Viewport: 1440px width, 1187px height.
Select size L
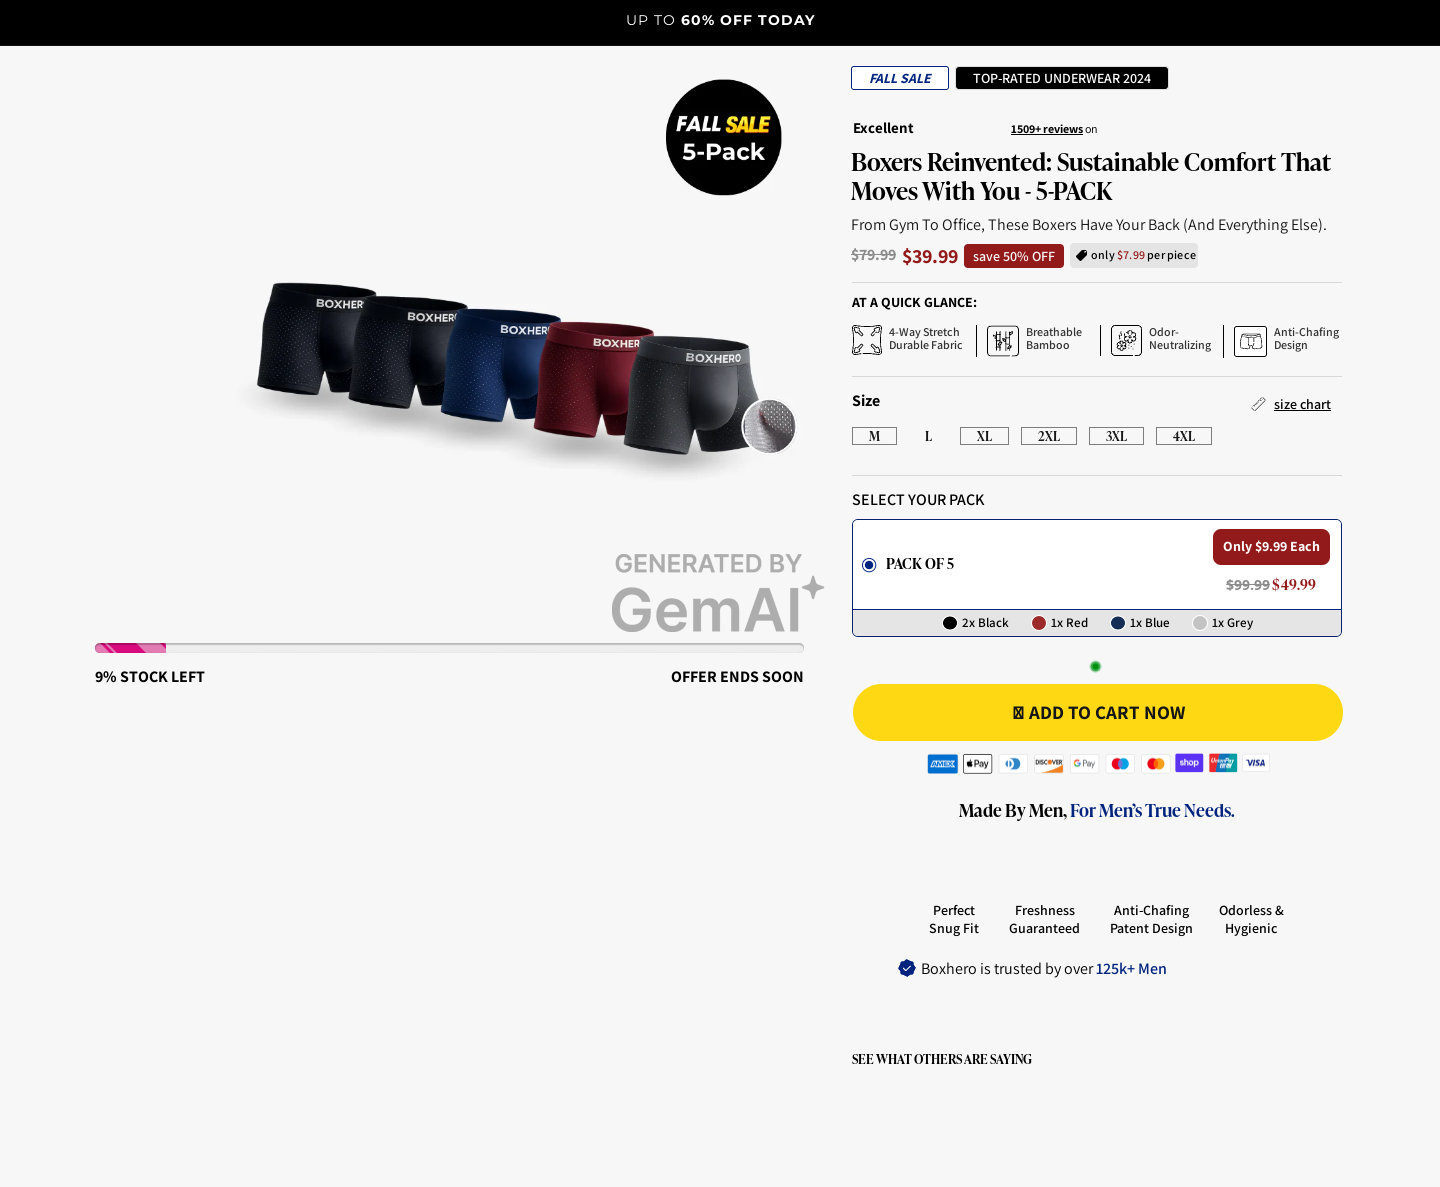click(x=928, y=436)
